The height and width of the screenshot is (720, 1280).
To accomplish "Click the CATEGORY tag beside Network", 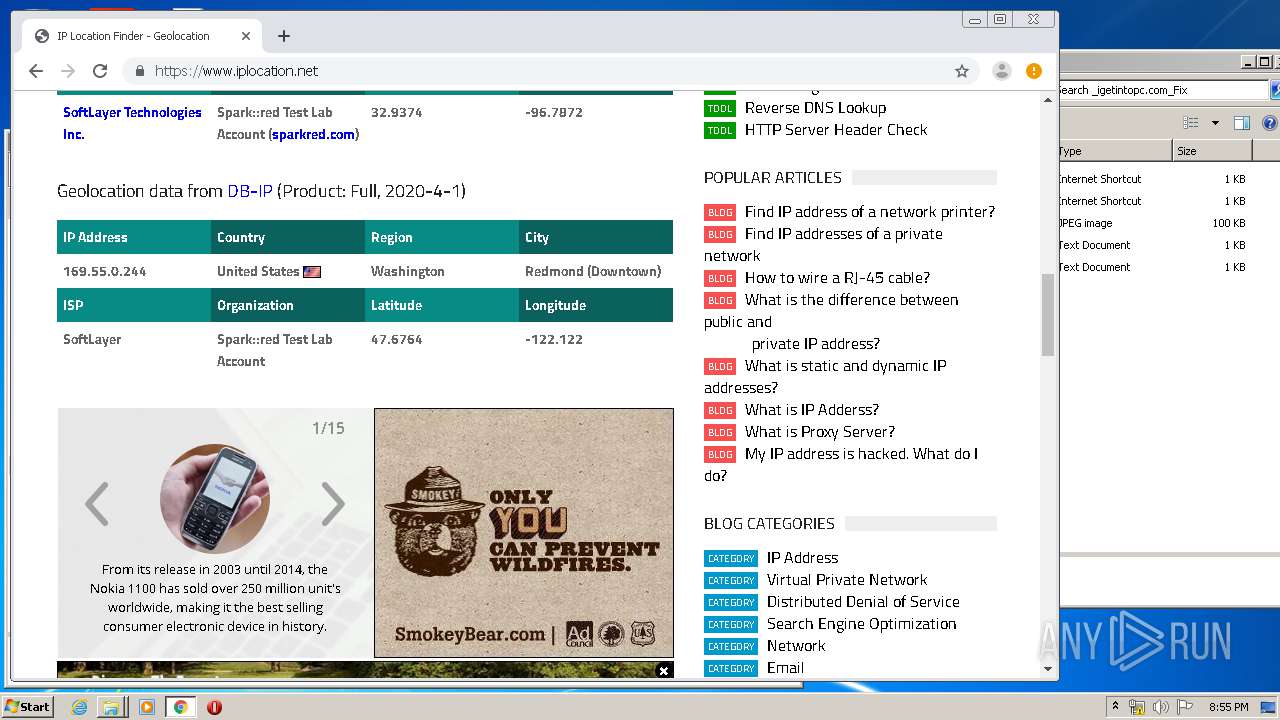I will [x=731, y=646].
